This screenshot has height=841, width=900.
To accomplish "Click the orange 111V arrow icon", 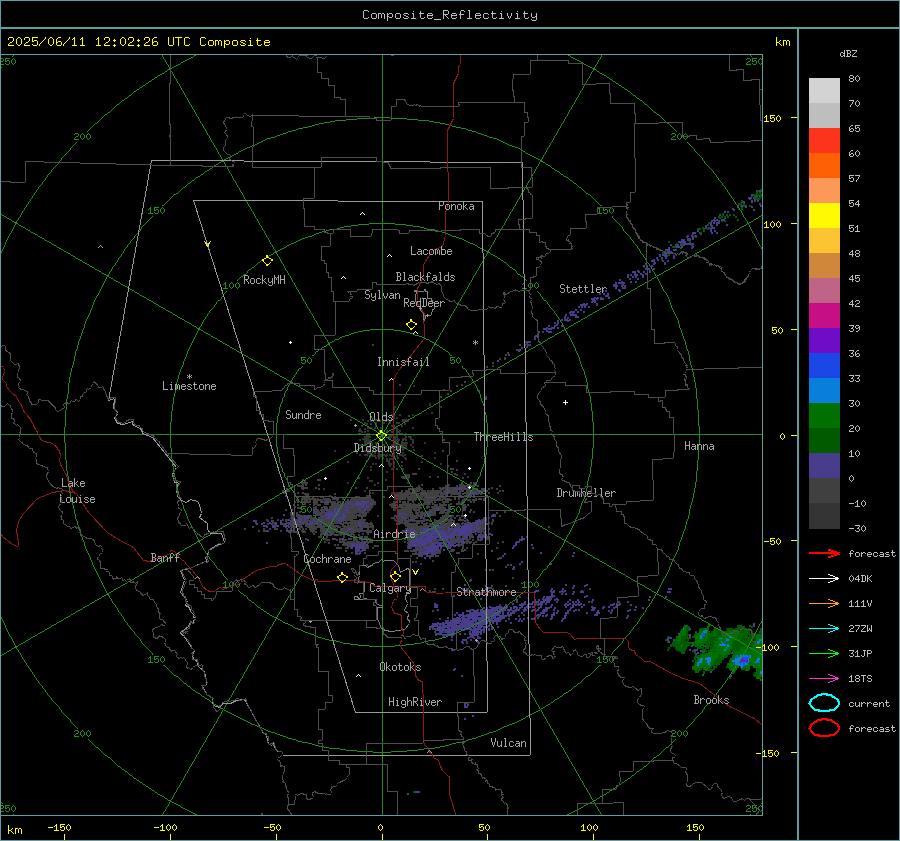I will point(824,603).
